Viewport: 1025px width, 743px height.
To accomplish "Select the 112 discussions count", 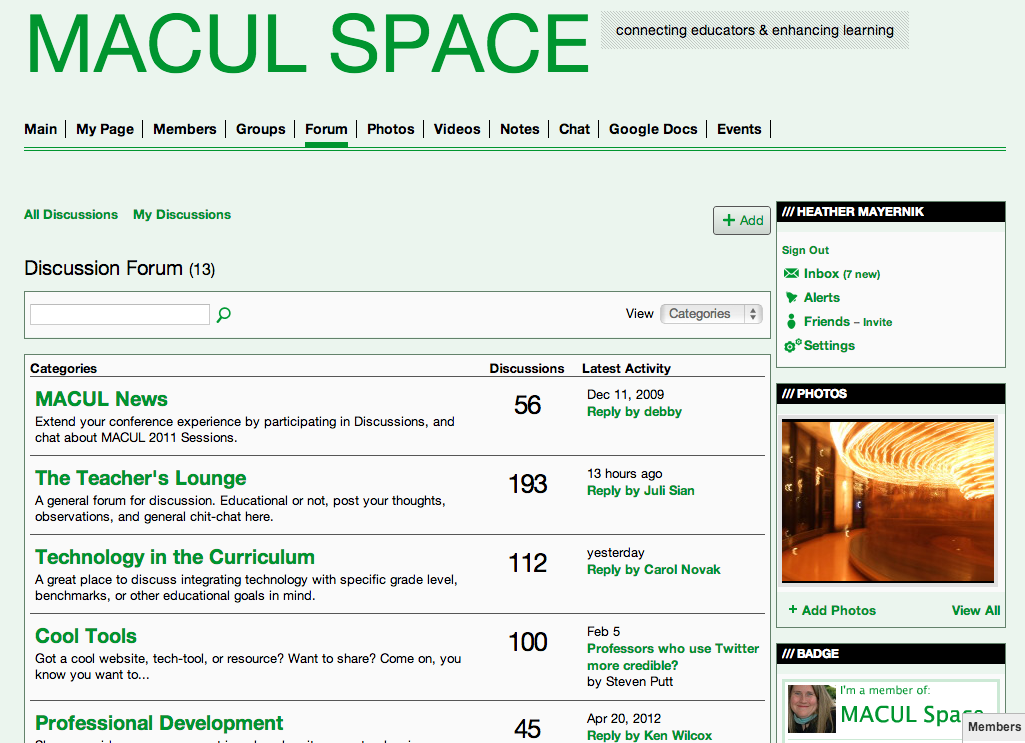I will tap(528, 563).
